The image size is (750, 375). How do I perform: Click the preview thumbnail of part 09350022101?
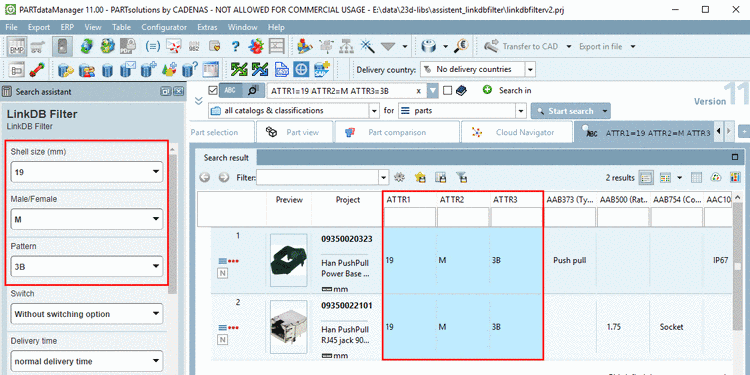coord(288,327)
